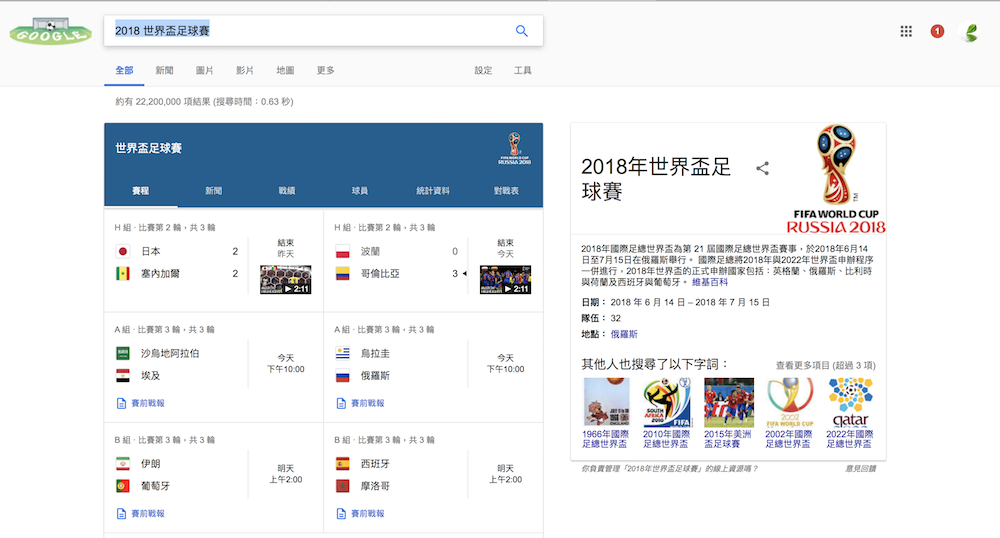Click the Iran flag icon

coord(123,463)
